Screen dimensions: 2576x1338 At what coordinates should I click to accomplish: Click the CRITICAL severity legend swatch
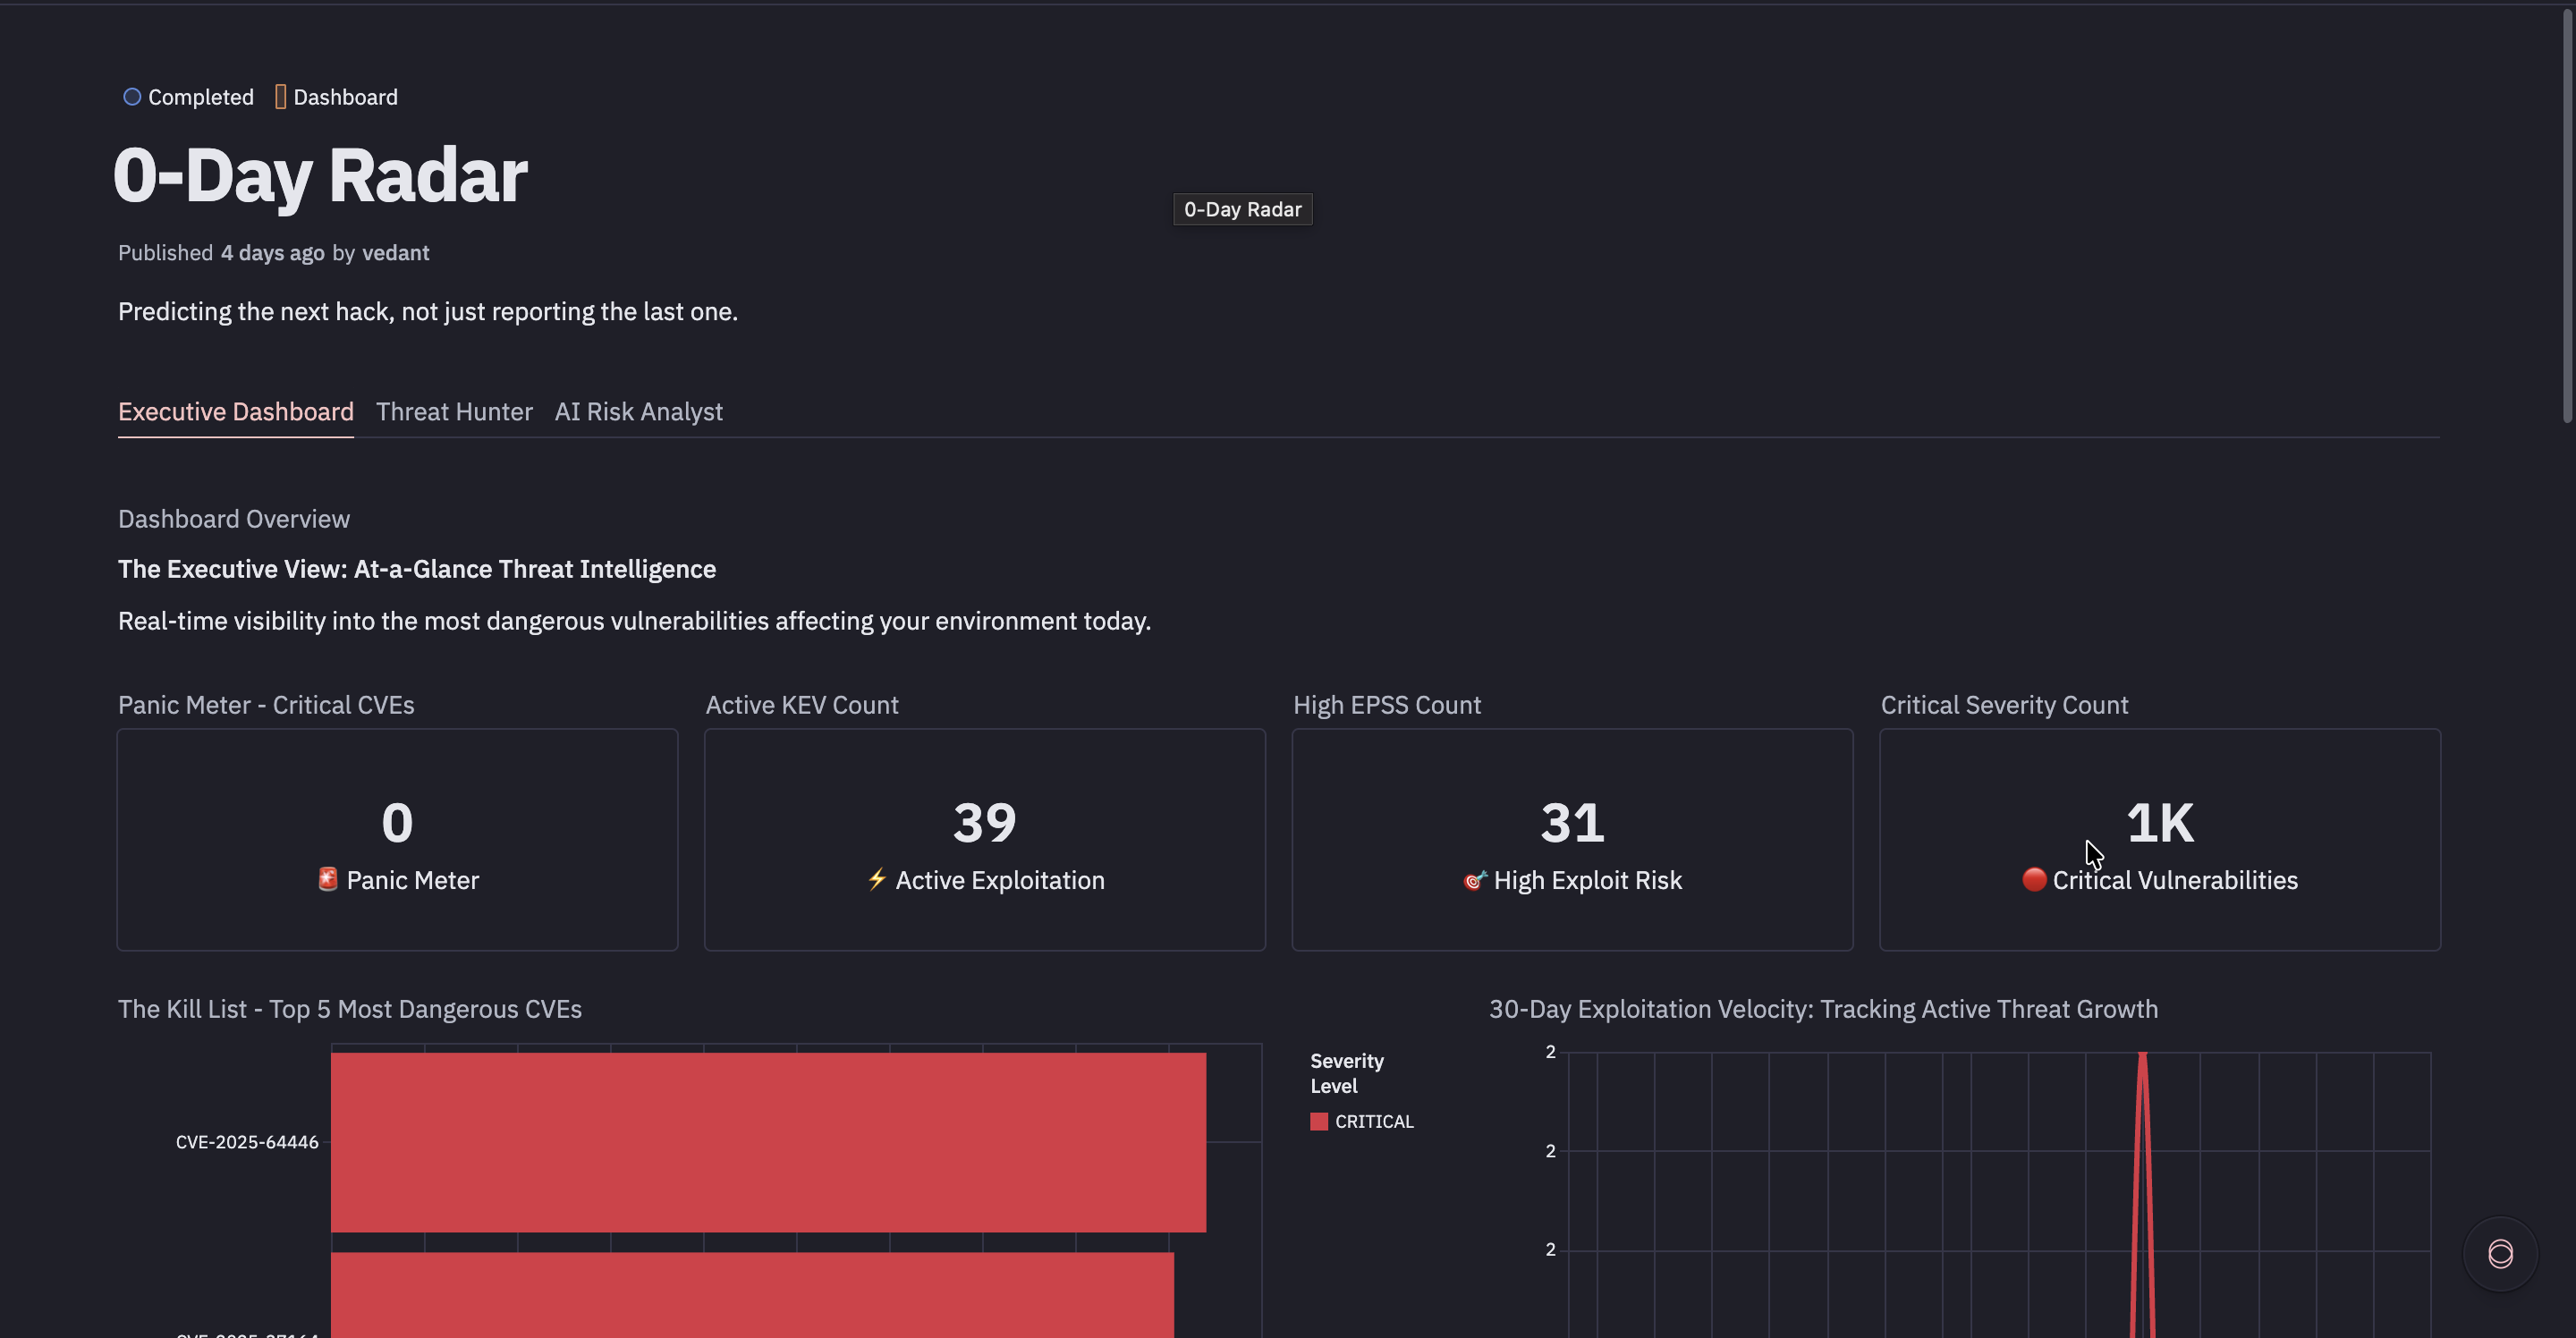click(x=1319, y=1122)
